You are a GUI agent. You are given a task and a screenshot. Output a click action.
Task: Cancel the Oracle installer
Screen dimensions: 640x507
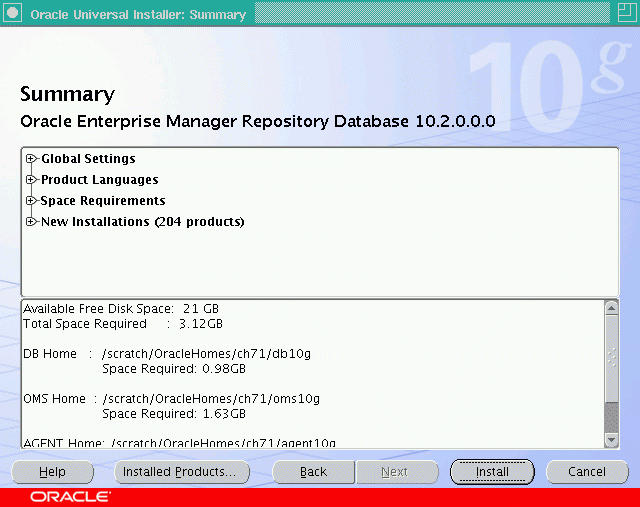click(587, 472)
